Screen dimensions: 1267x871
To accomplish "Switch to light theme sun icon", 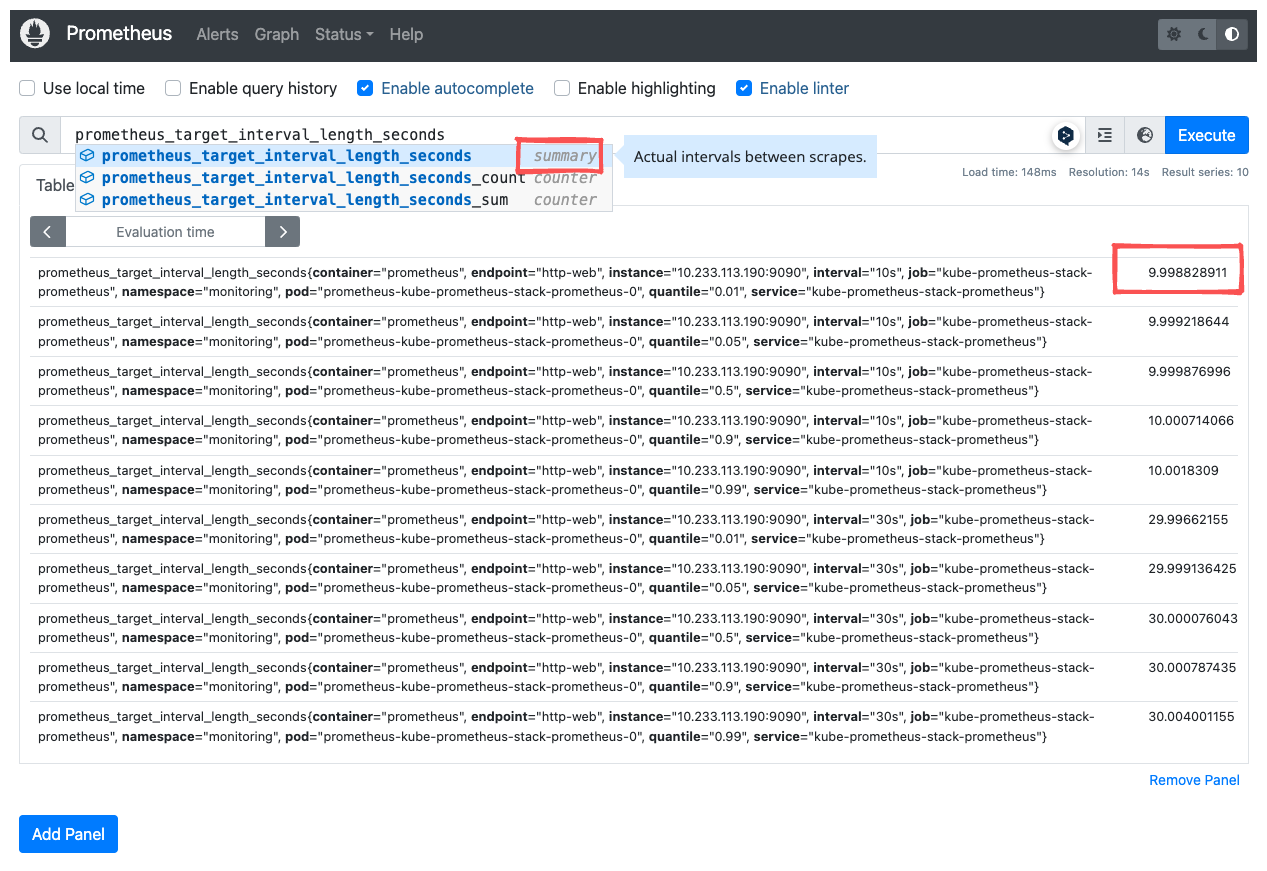I will click(1174, 34).
